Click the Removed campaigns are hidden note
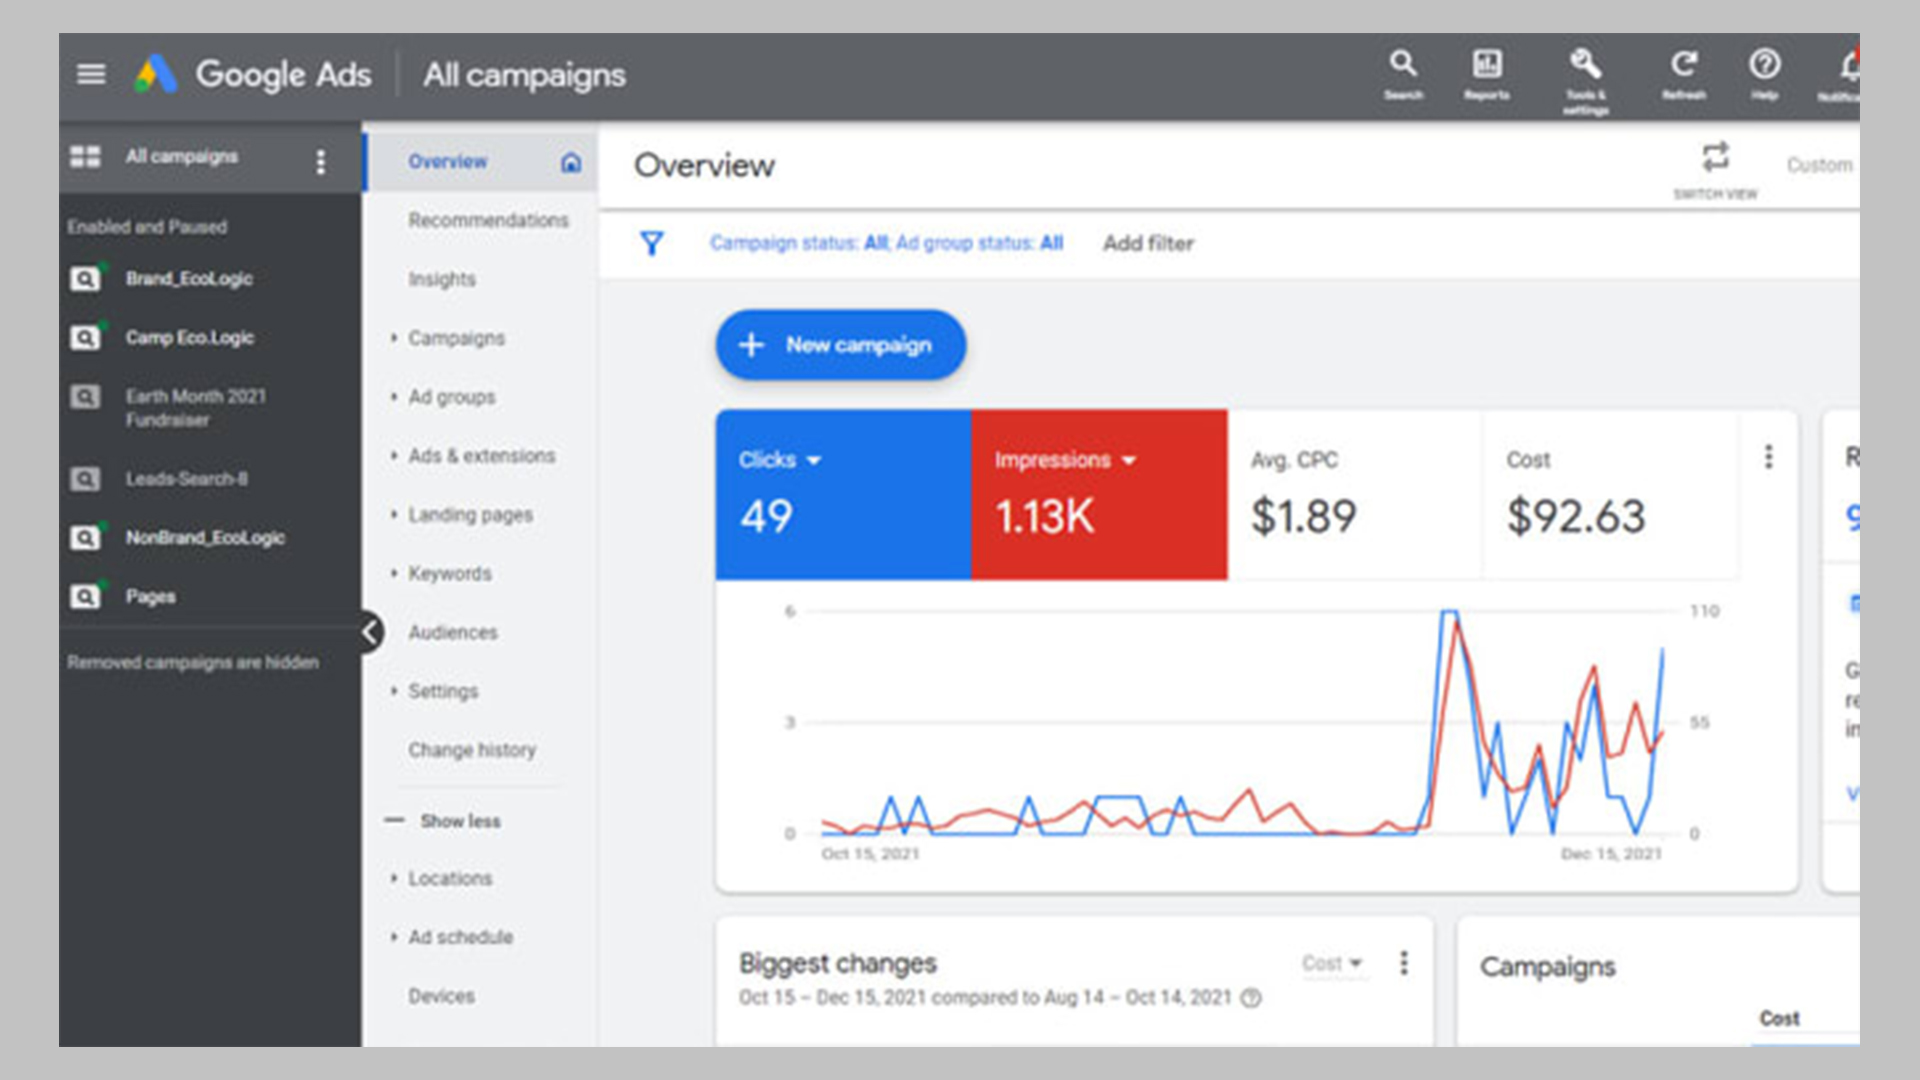Image resolution: width=1920 pixels, height=1080 pixels. pyautogui.click(x=193, y=662)
